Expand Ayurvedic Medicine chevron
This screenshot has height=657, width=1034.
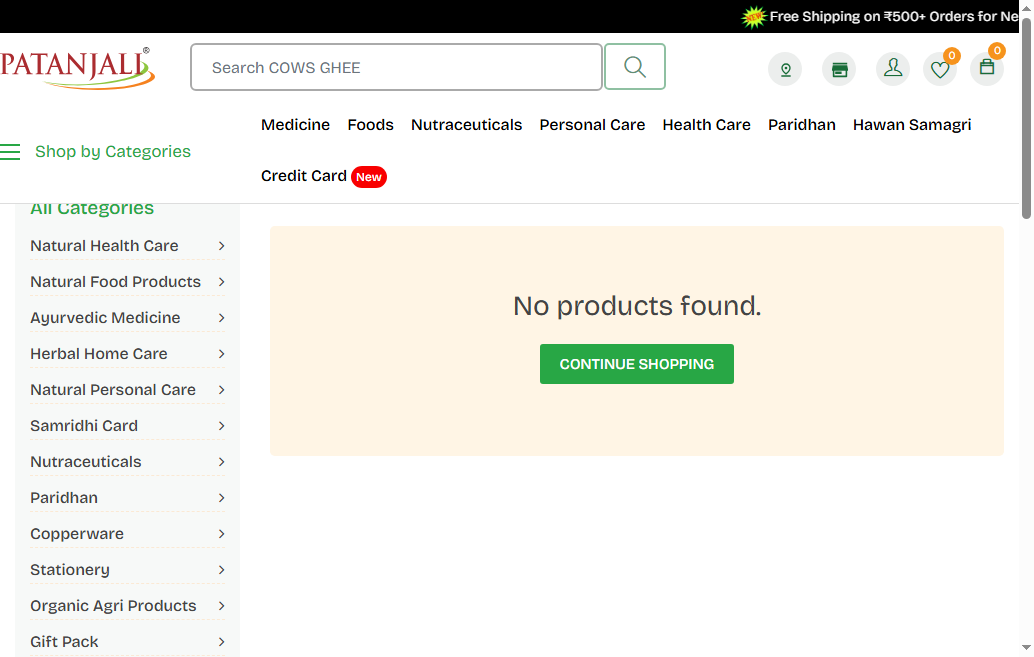[222, 318]
